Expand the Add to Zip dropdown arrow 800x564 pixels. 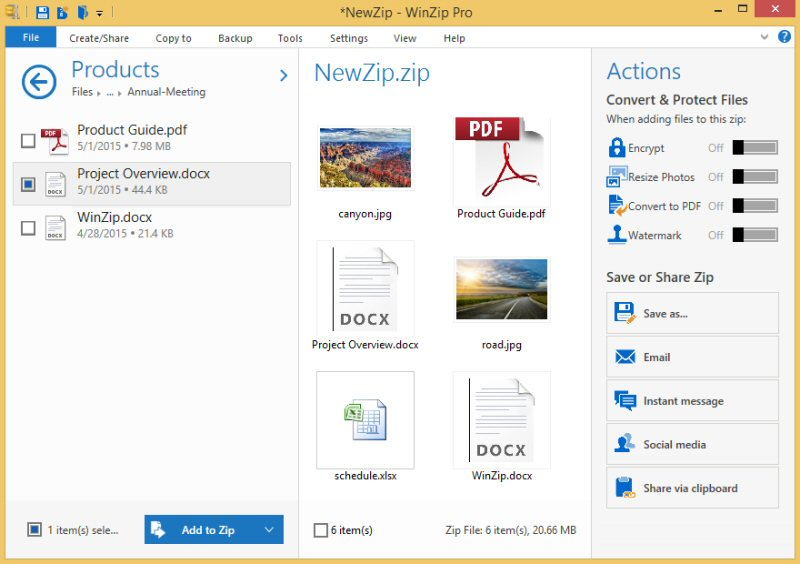[268, 530]
